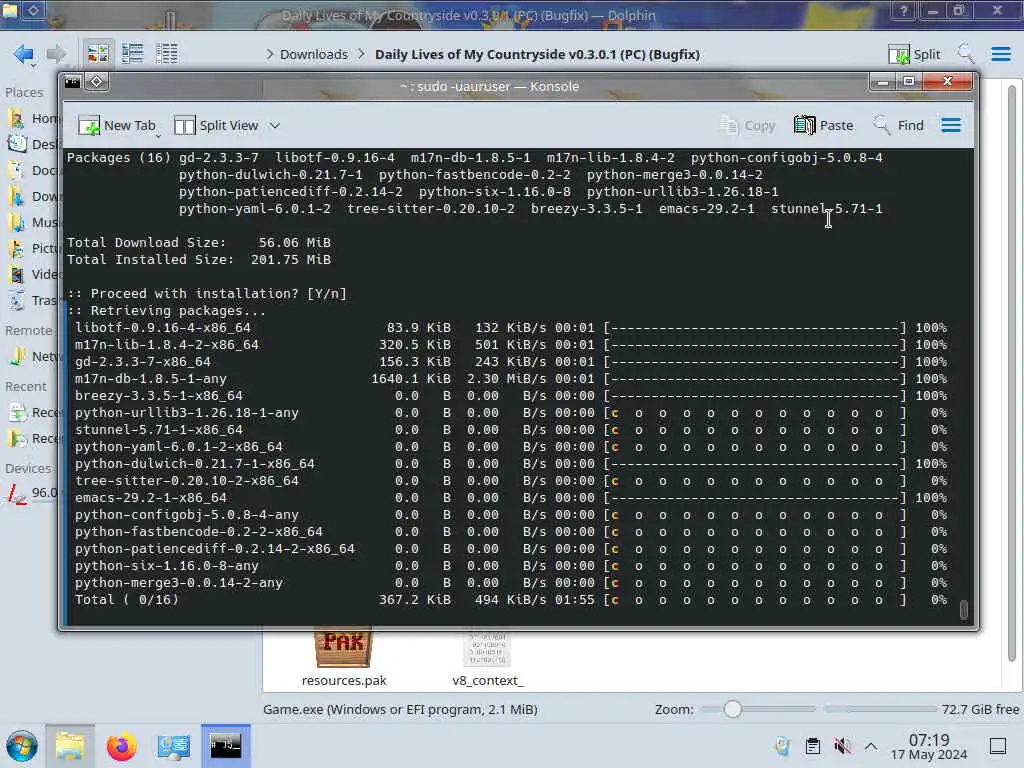Open the Konsole hamburger menu

click(x=951, y=125)
